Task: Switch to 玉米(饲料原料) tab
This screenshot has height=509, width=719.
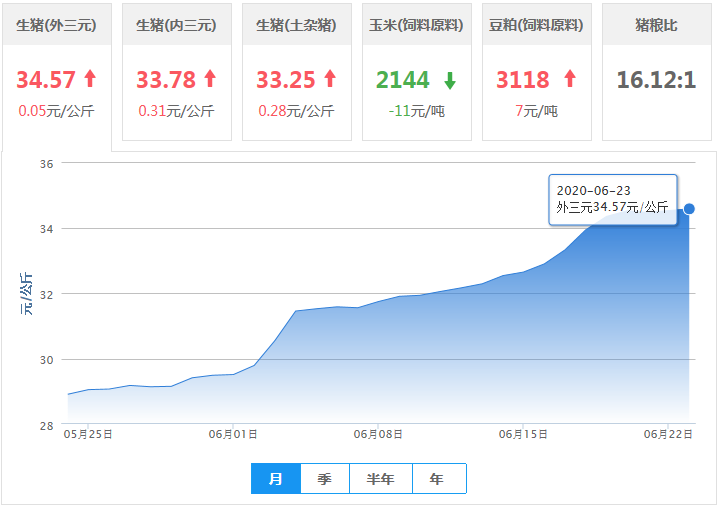Action: (416, 25)
